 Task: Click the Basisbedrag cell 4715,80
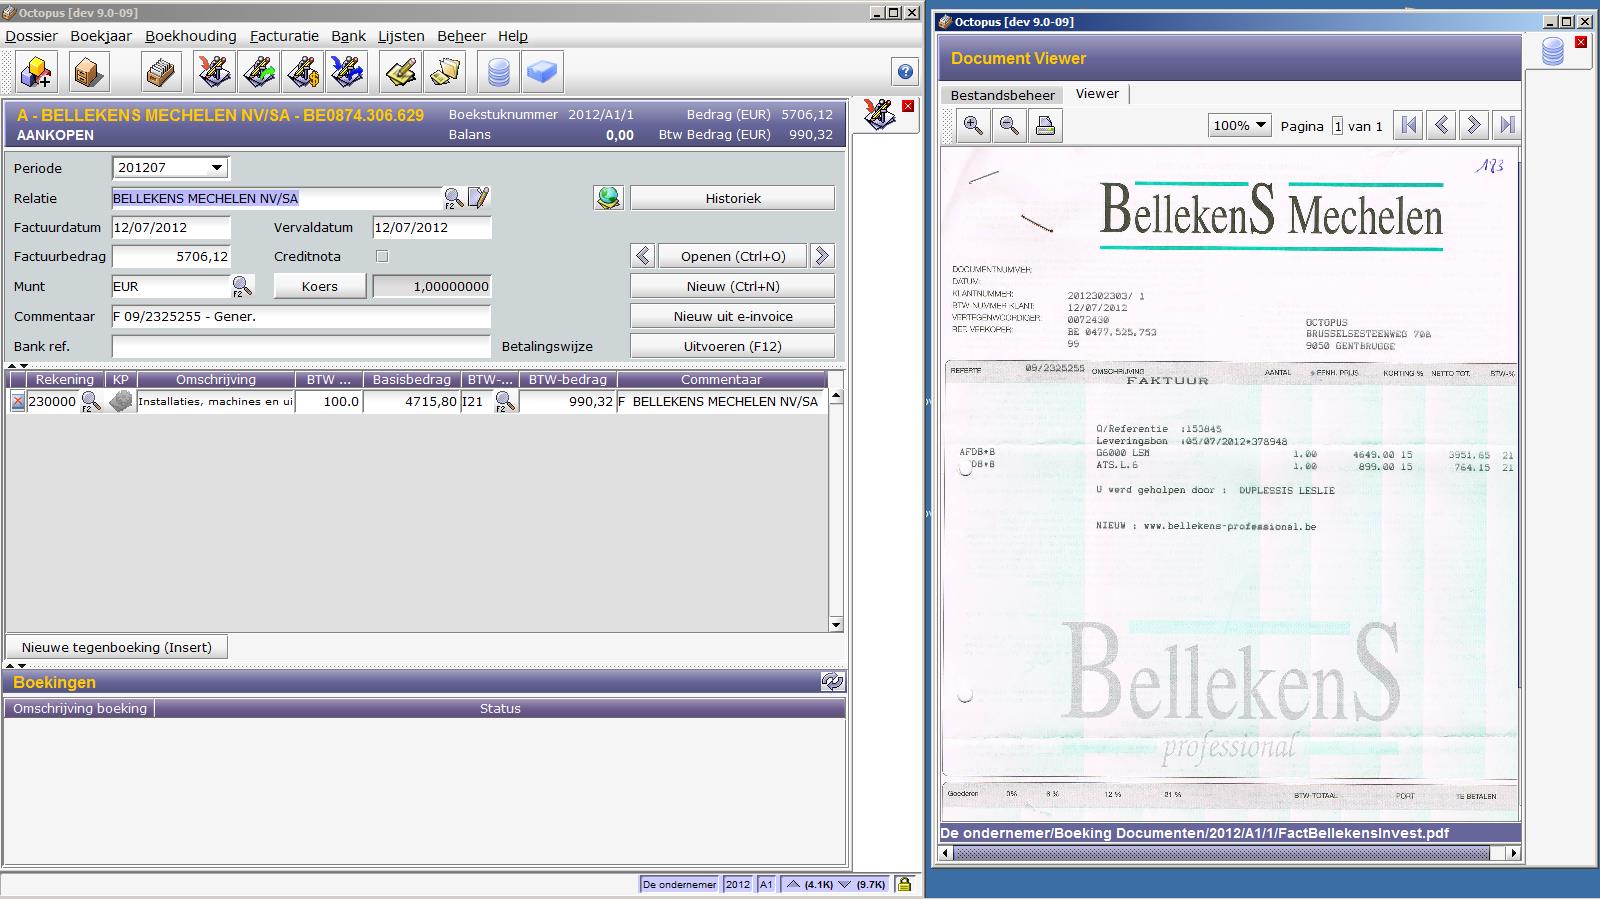click(411, 401)
